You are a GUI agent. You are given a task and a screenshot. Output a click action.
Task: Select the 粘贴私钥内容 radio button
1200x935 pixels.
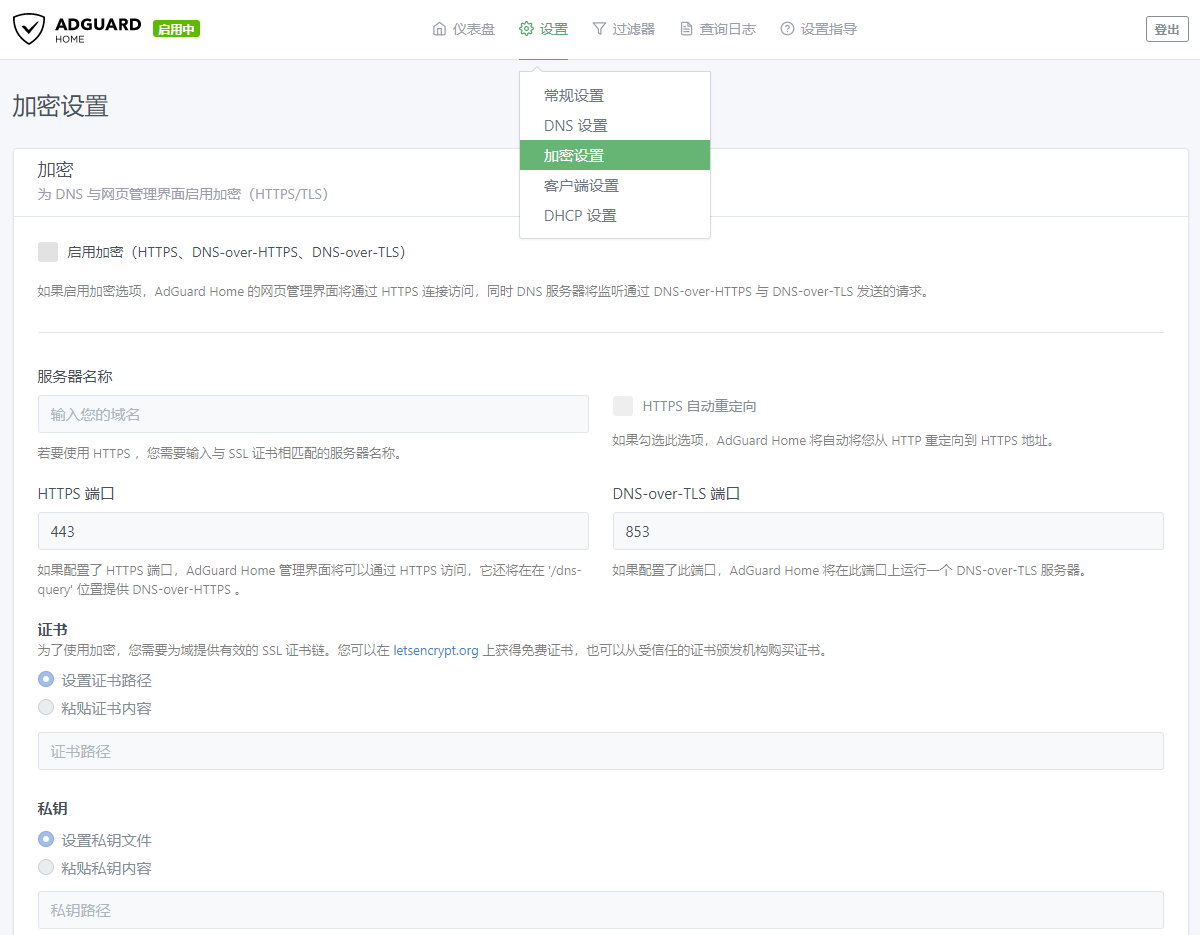click(x=45, y=867)
